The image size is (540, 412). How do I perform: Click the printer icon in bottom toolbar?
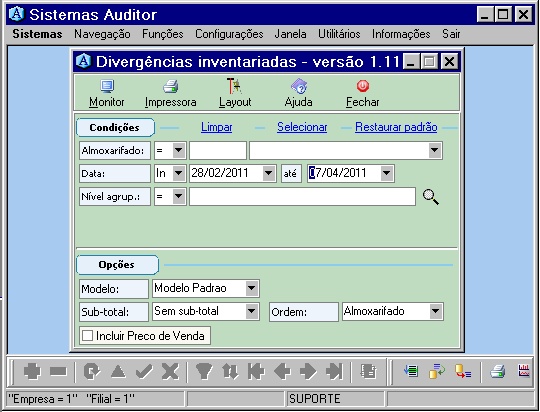pos(498,371)
